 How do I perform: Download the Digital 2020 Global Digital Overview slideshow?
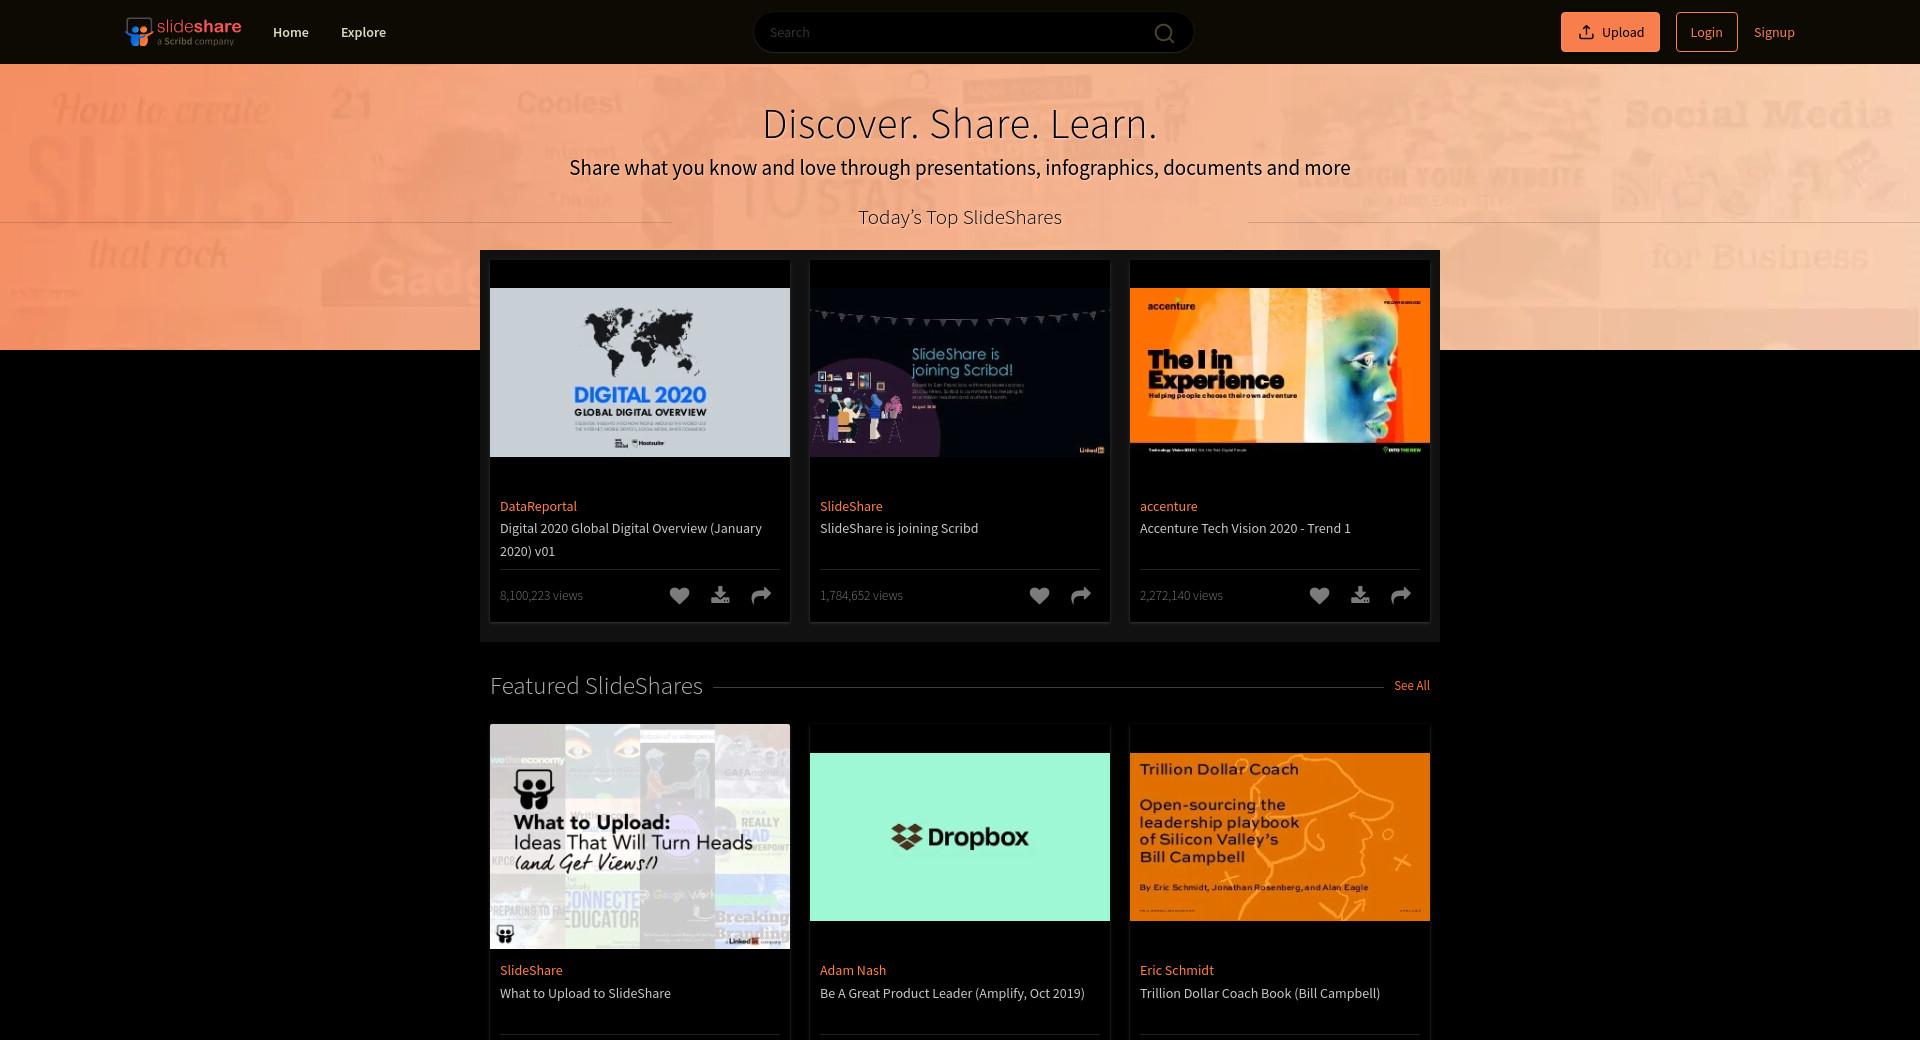click(720, 596)
